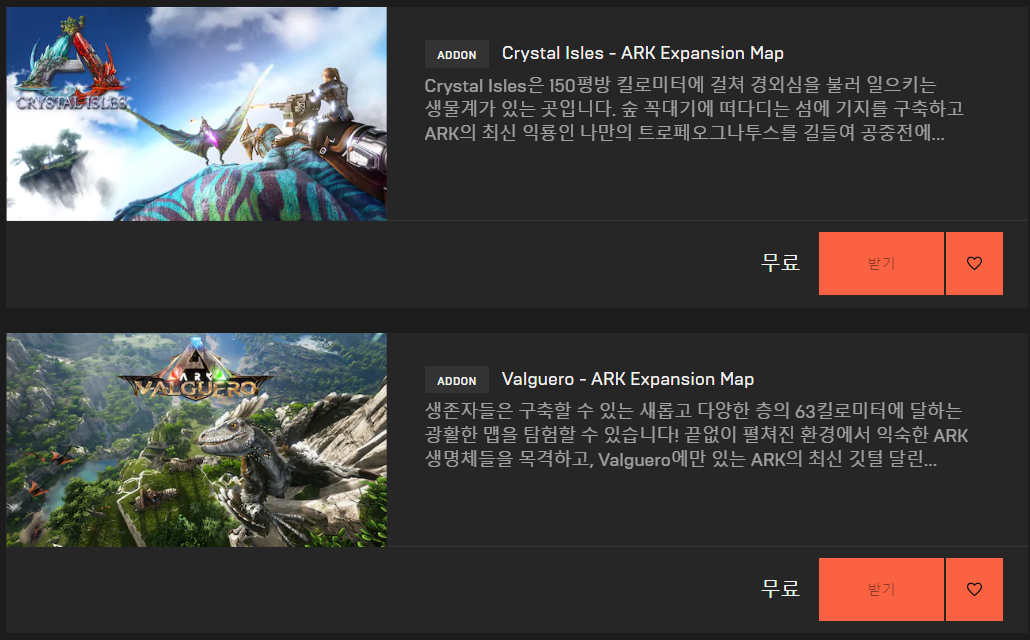
Task: Add Valguero to wishlist with heart icon
Action: (974, 589)
